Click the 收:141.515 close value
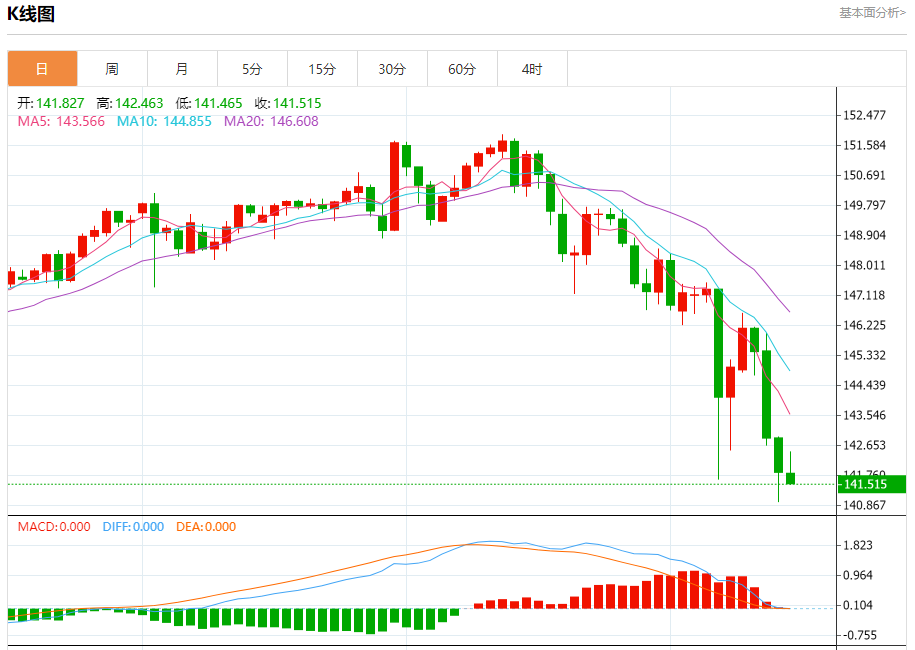Image resolution: width=915 pixels, height=650 pixels. click(288, 103)
